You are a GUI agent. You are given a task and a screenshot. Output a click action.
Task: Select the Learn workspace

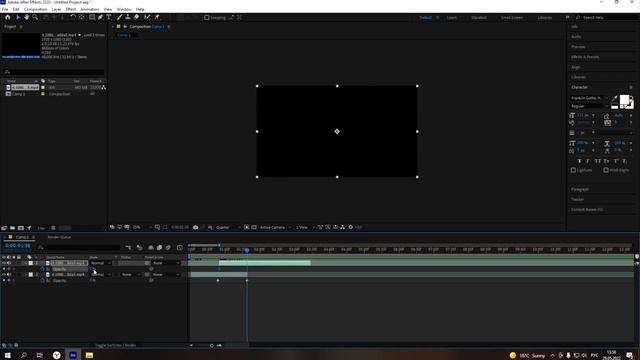tap(451, 18)
